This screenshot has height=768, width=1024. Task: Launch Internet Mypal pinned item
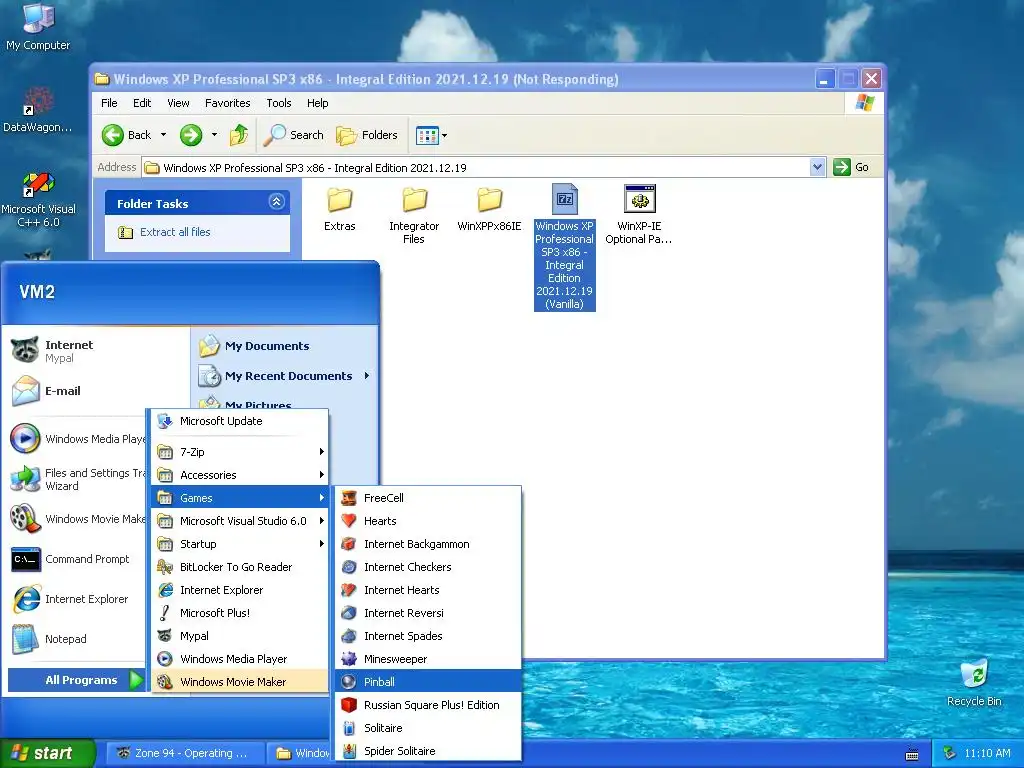(x=97, y=351)
